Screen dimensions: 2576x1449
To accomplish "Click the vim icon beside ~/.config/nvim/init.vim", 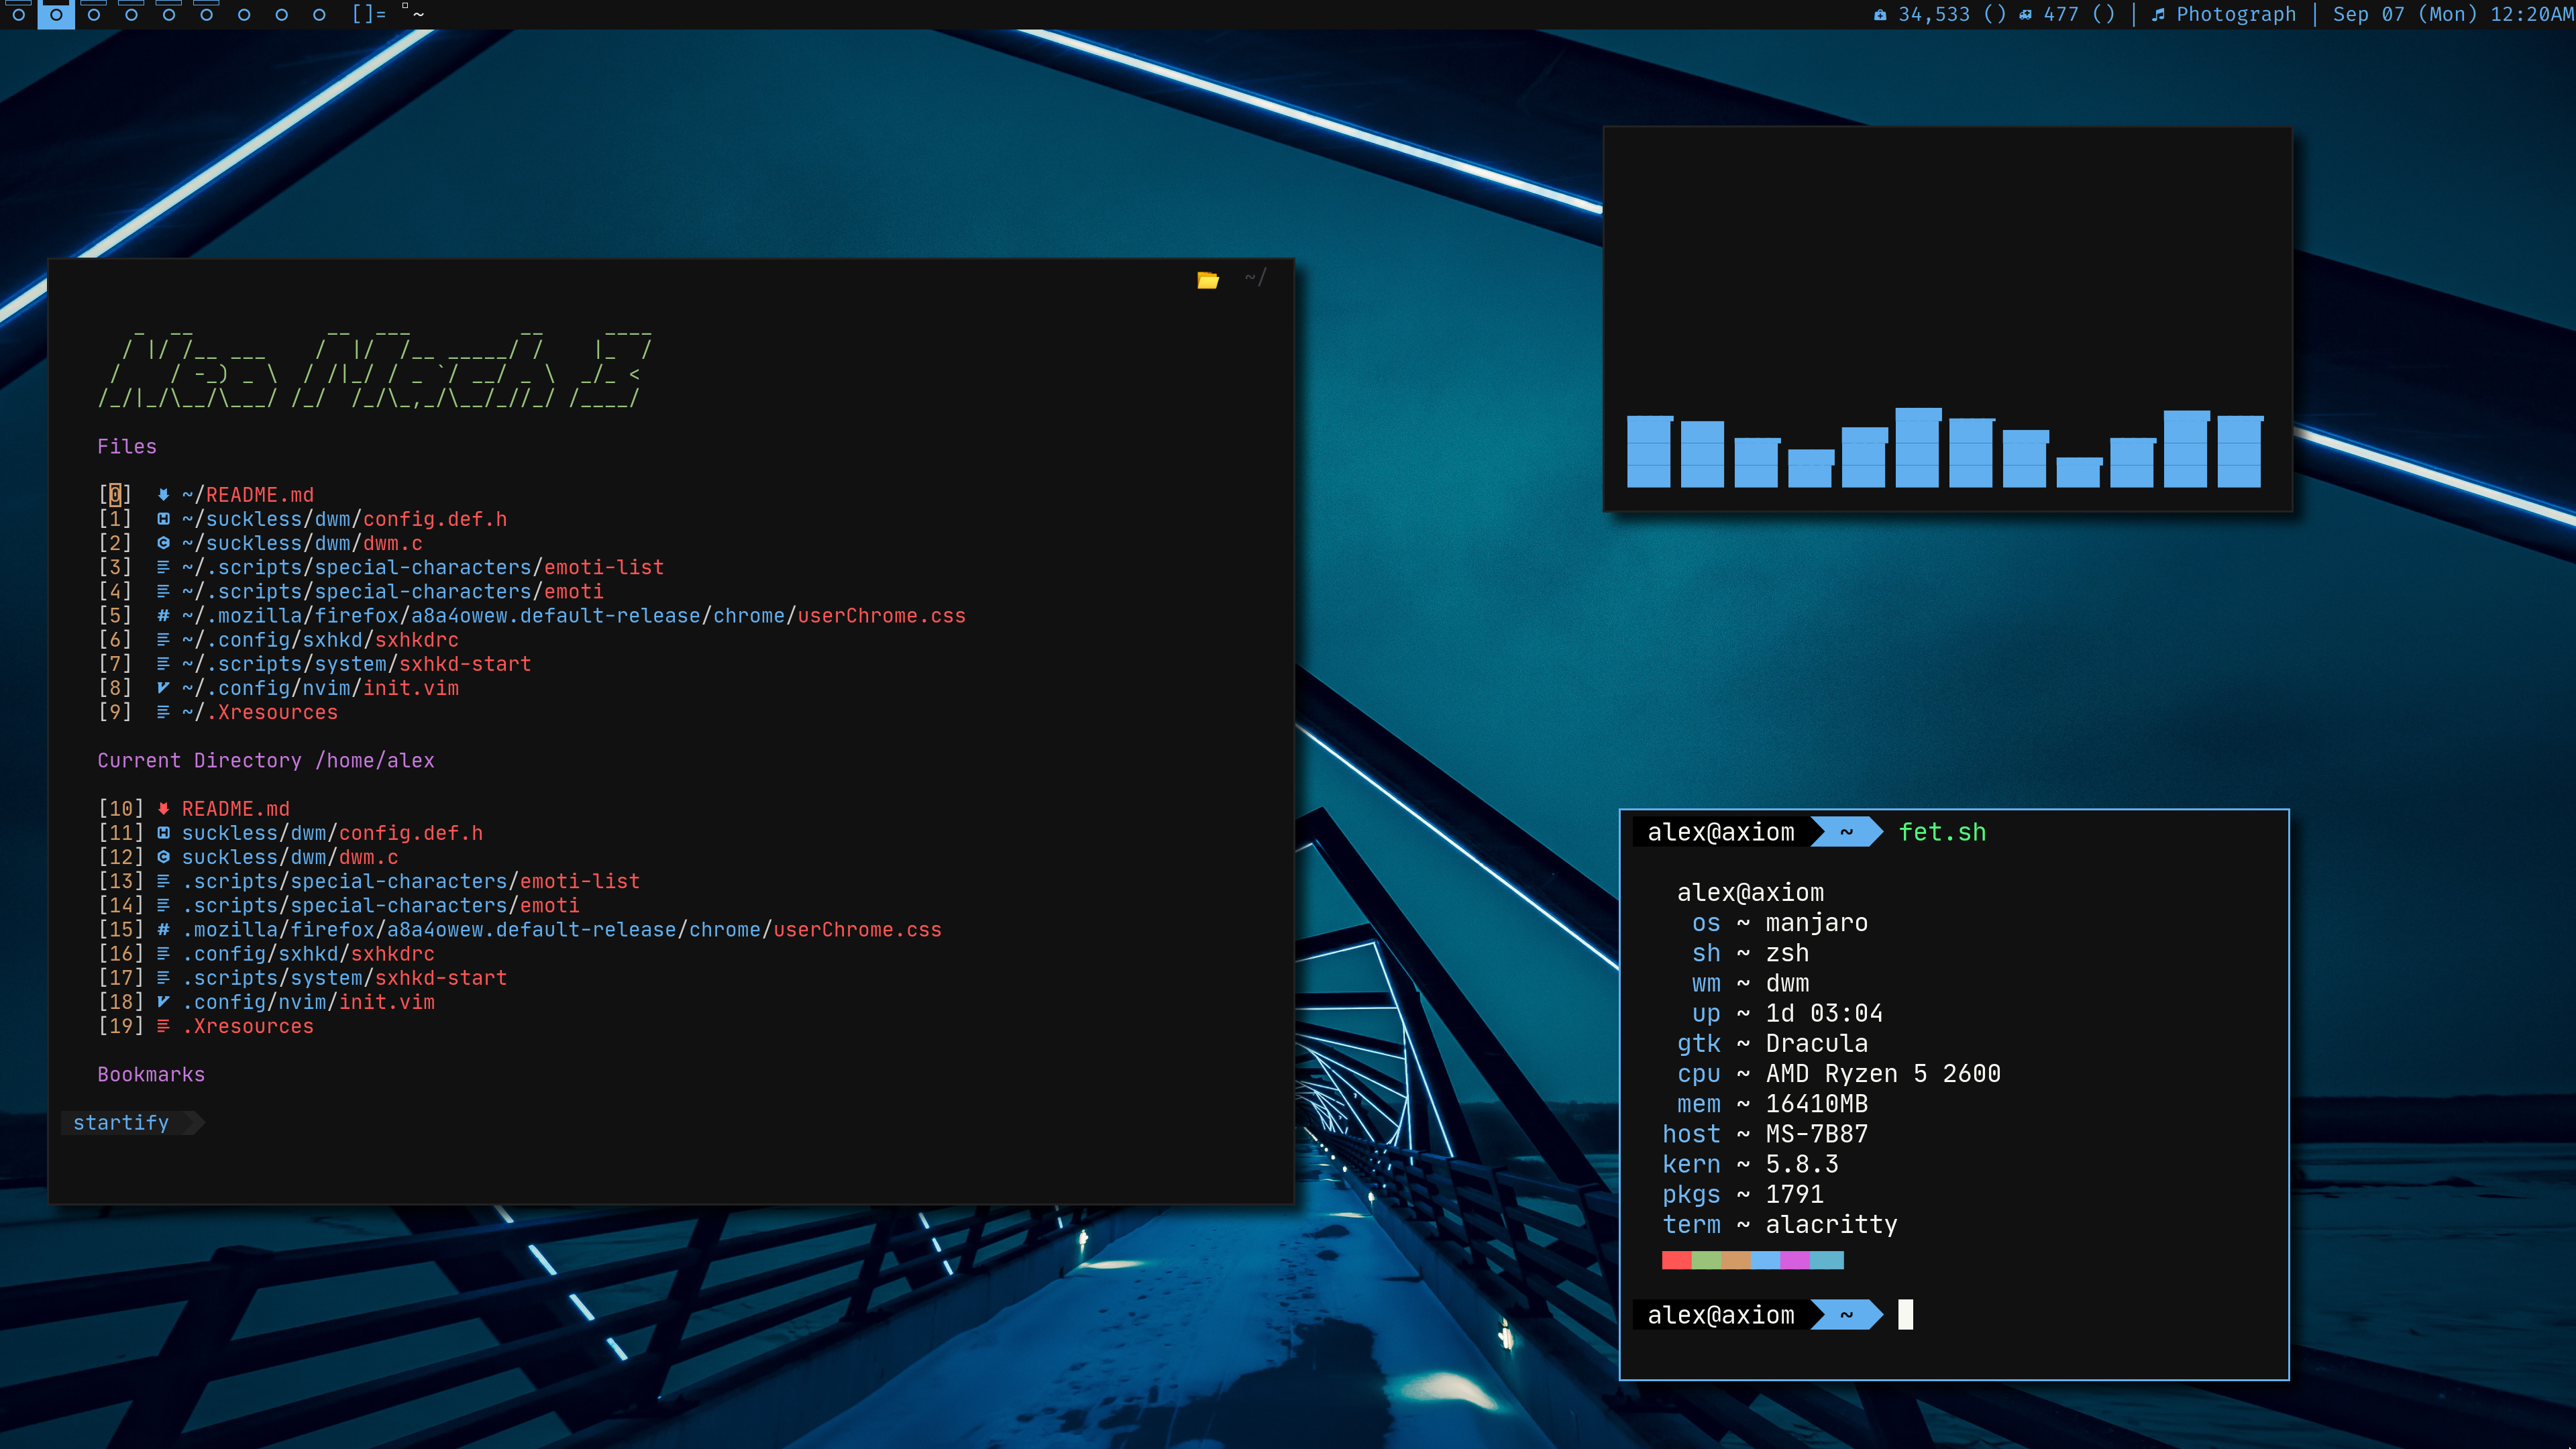I will click(x=163, y=688).
